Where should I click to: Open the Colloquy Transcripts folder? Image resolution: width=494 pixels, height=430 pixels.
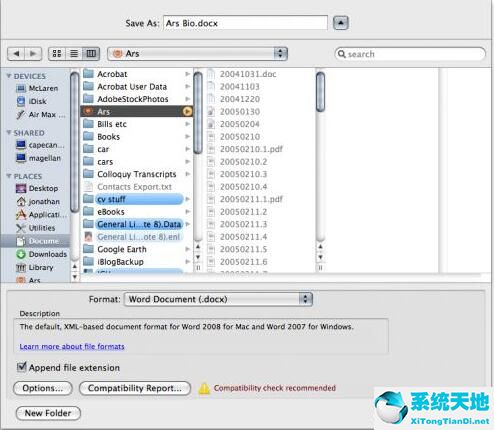click(136, 174)
